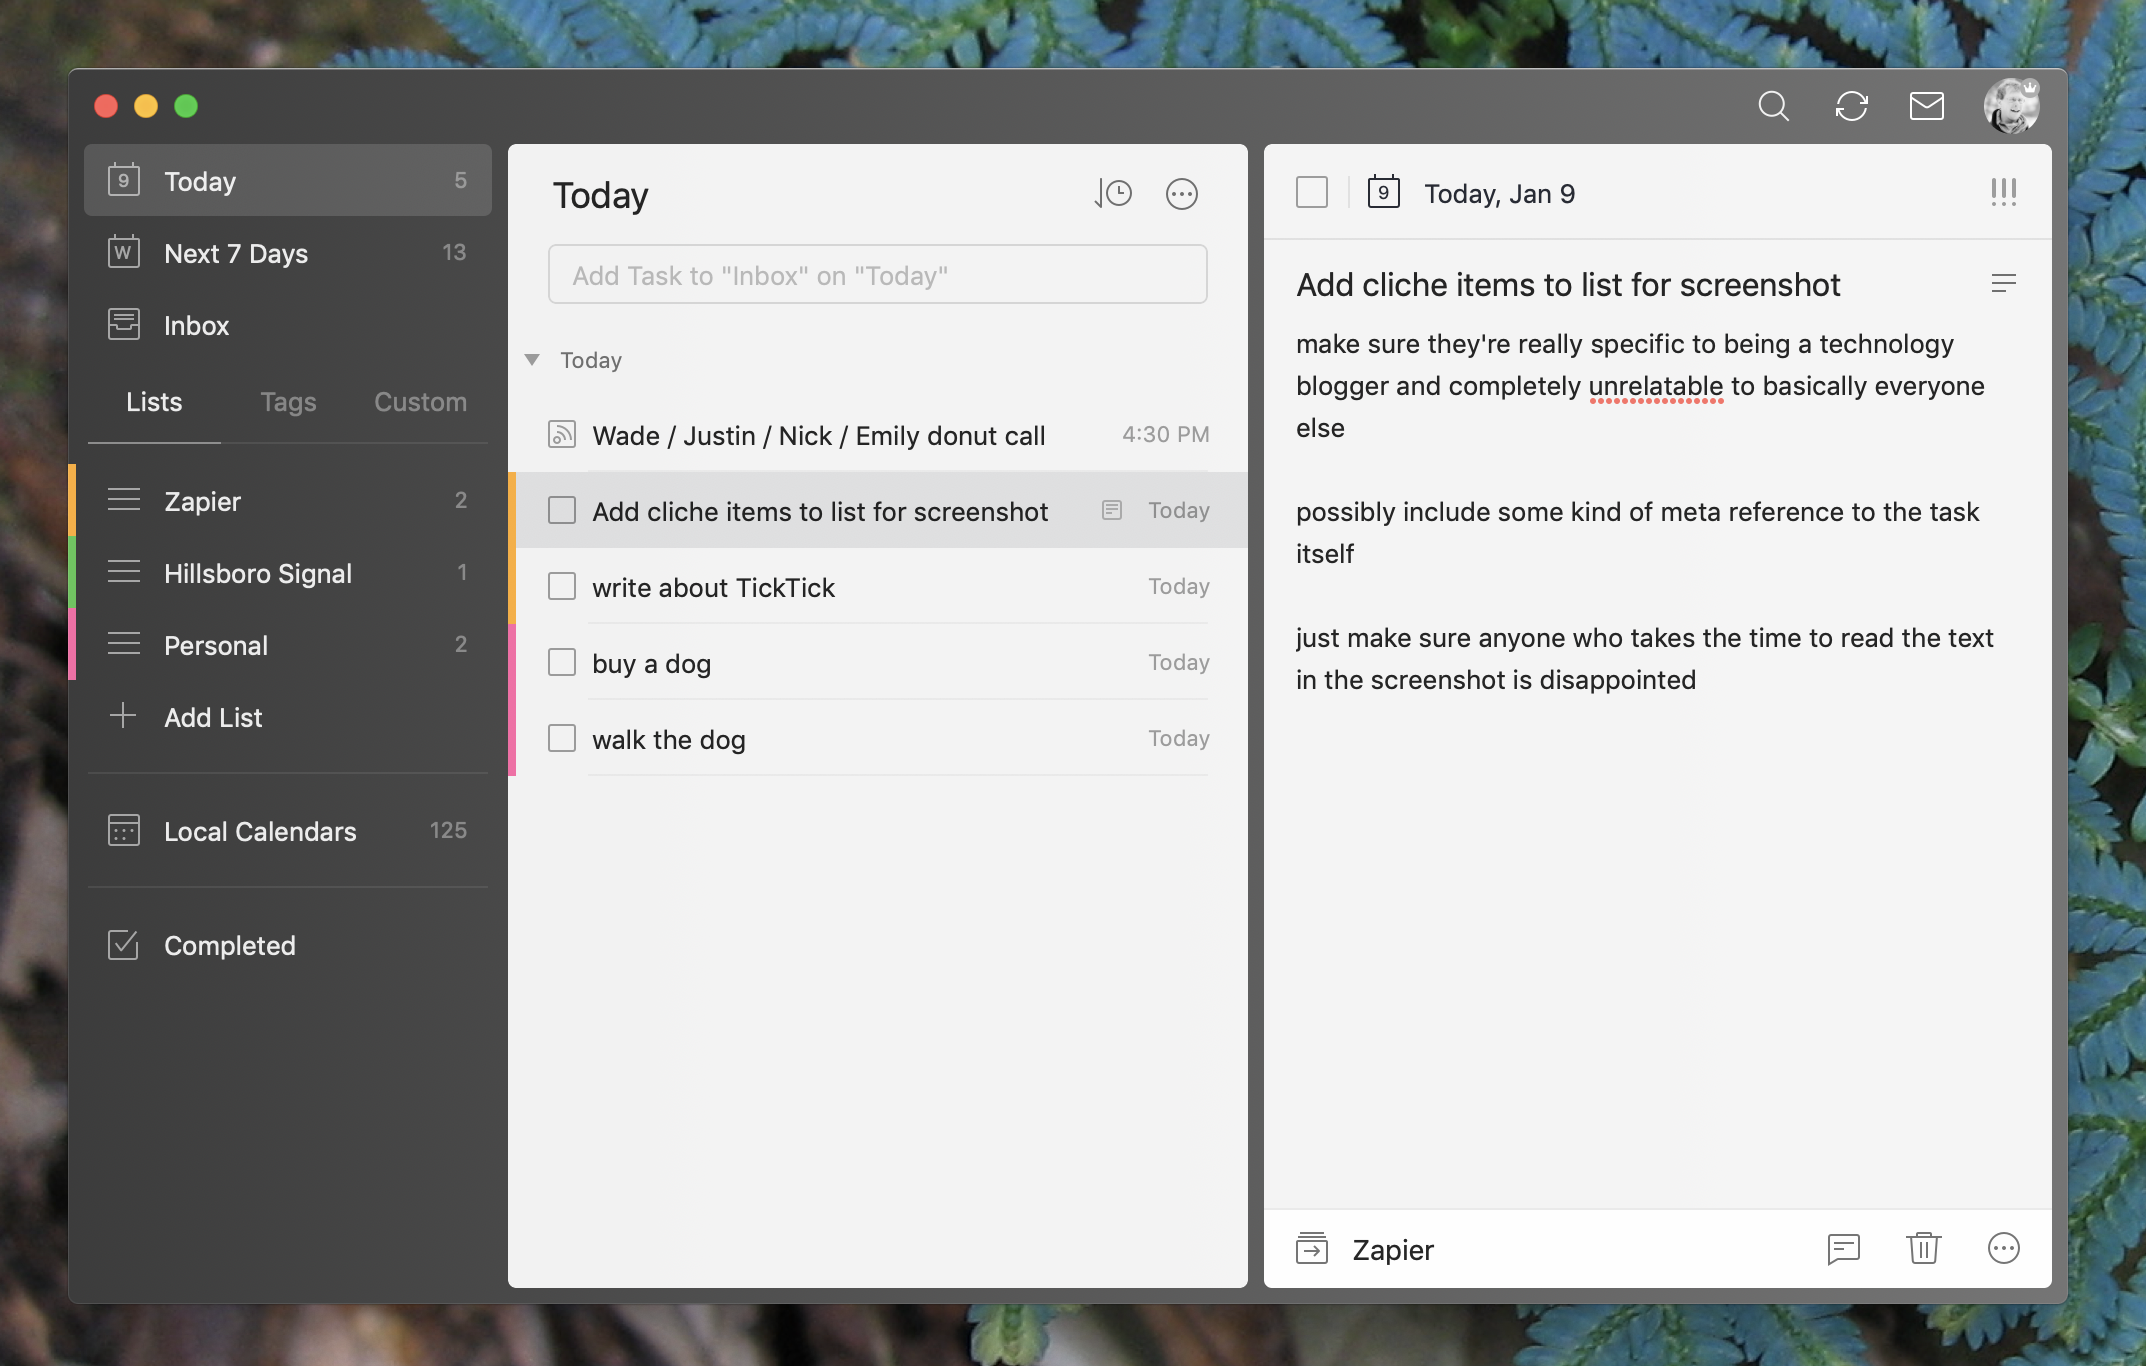Viewport: 2146px width, 1366px height.
Task: Click the mail/inbox icon in toolbar
Action: pyautogui.click(x=1927, y=105)
